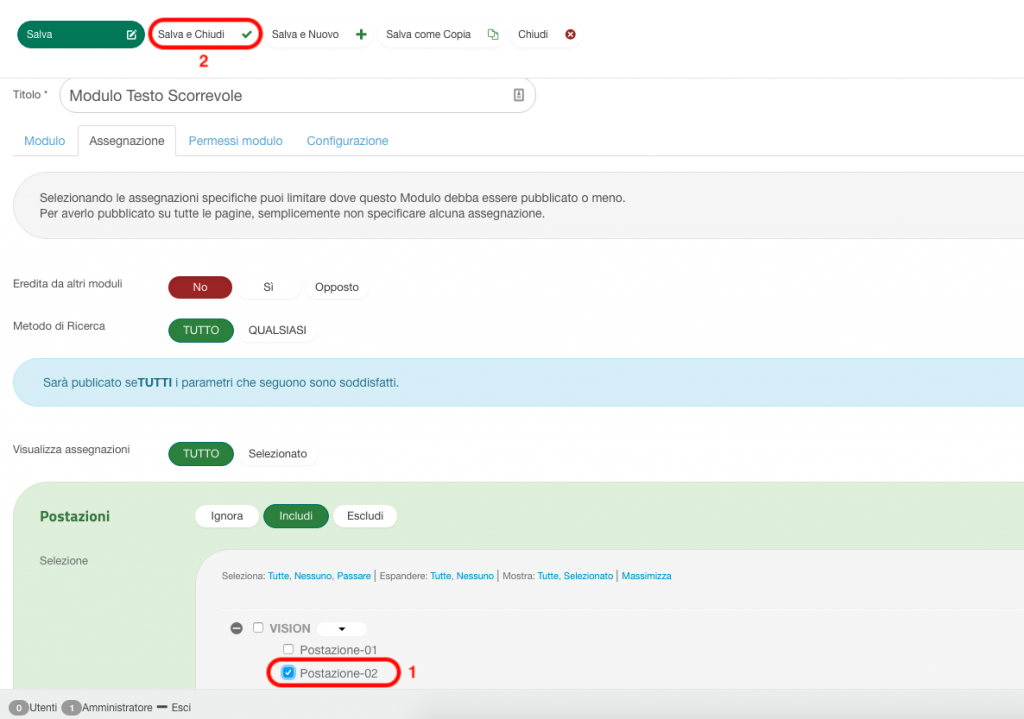Click Salva e Chiudi button
1024x719 pixels.
pos(205,34)
